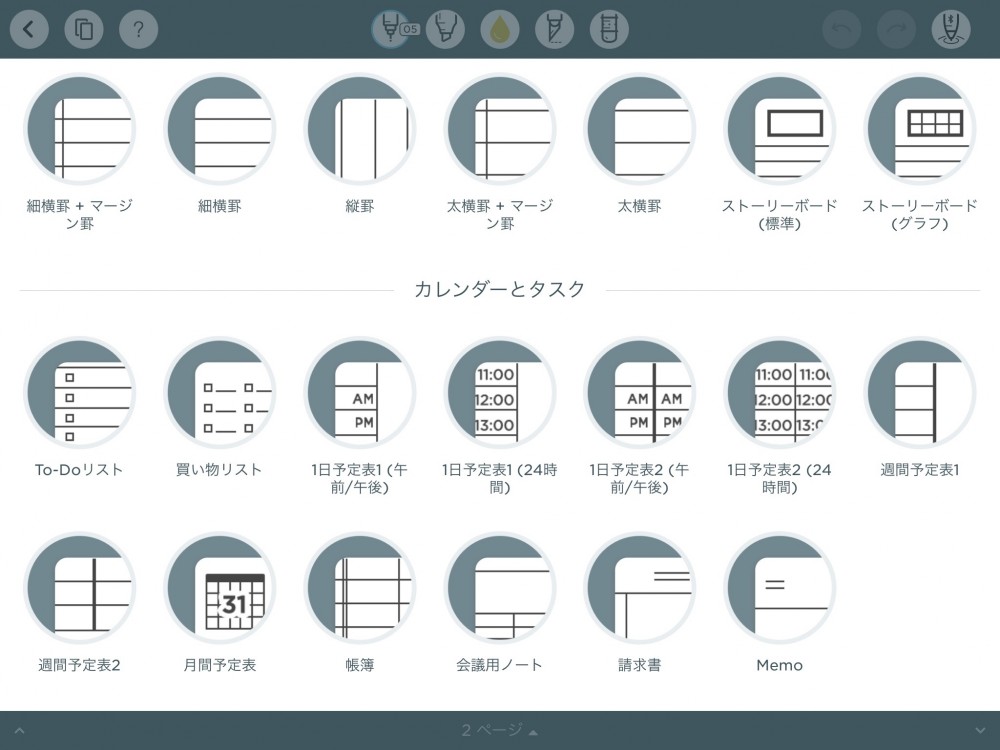Image resolution: width=1000 pixels, height=750 pixels.
Task: Choose the To-Doリスト template
Action: pos(79,393)
